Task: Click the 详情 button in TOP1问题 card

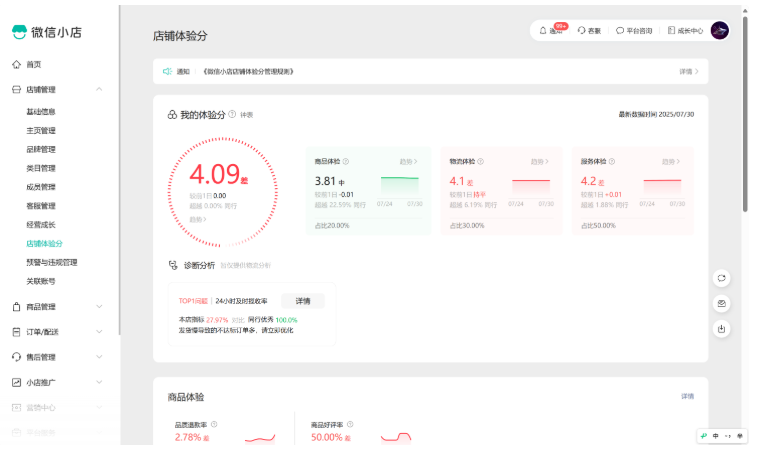Action: click(302, 300)
